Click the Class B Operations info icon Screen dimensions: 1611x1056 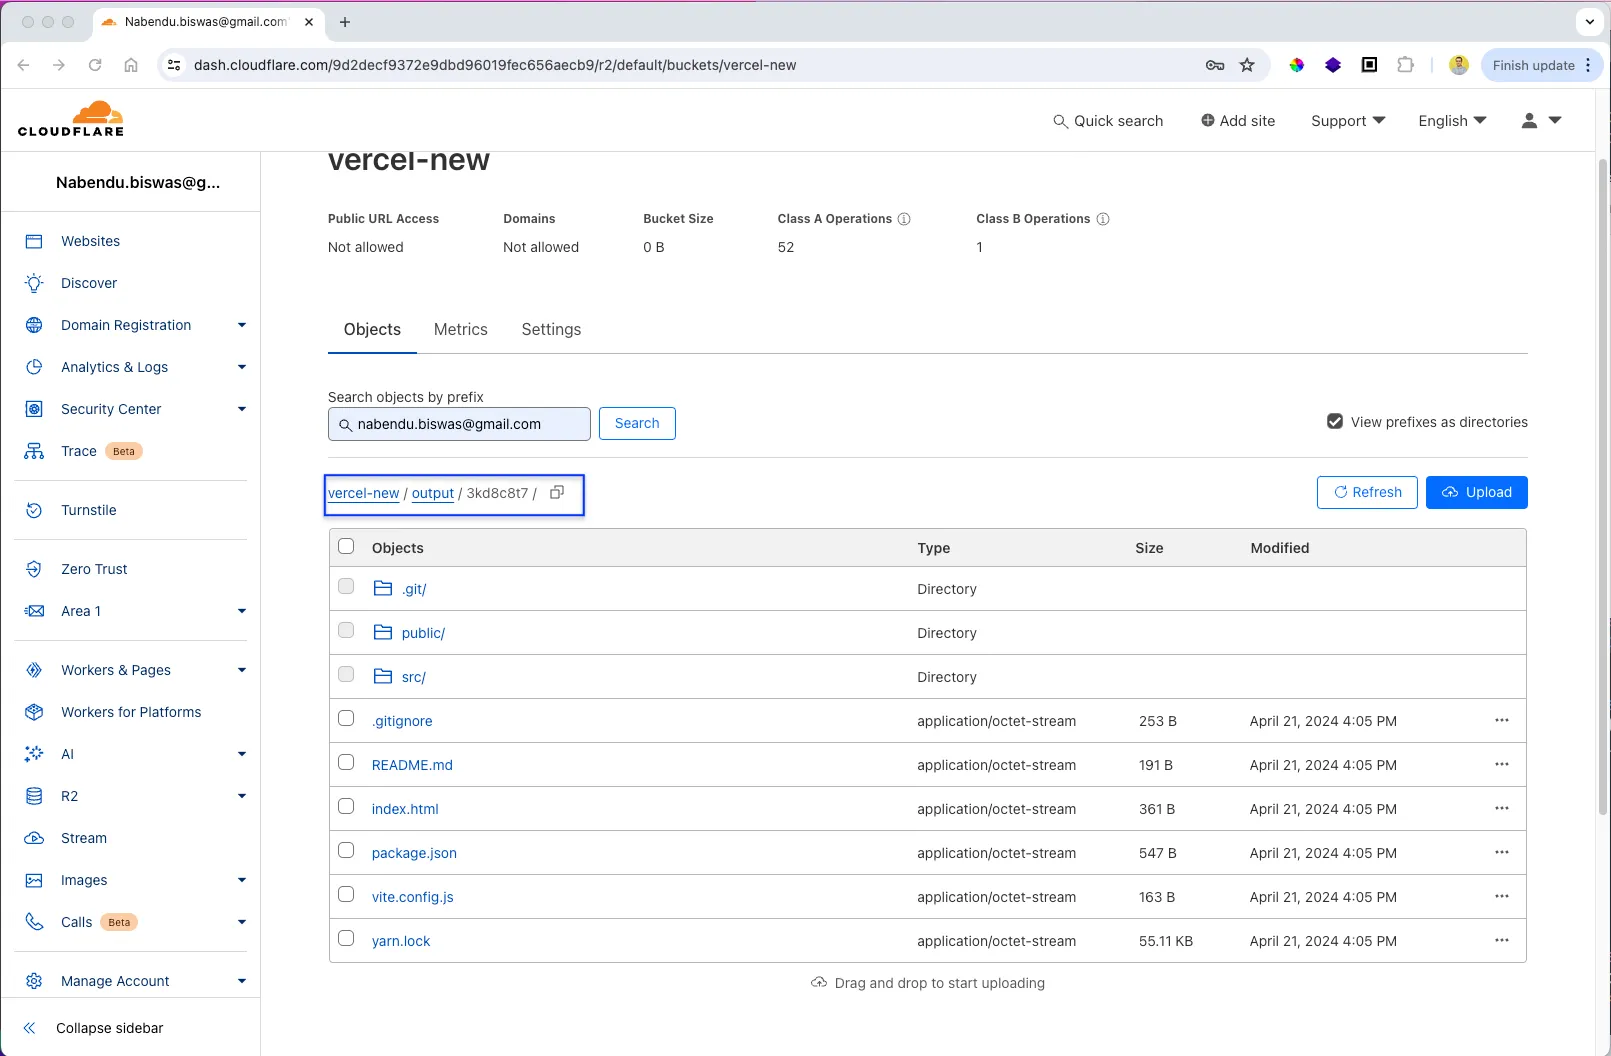1103,219
